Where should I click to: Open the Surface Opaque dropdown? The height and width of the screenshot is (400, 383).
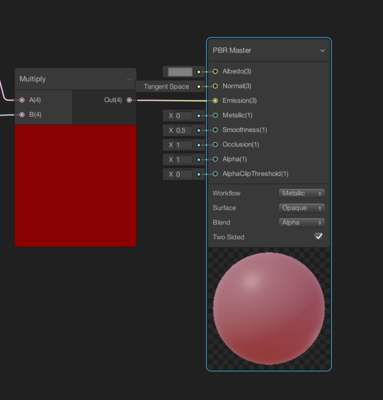click(x=302, y=208)
